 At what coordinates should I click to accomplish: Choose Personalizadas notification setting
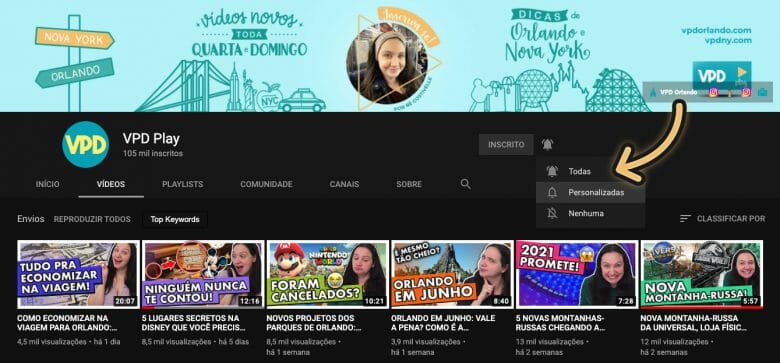click(590, 192)
